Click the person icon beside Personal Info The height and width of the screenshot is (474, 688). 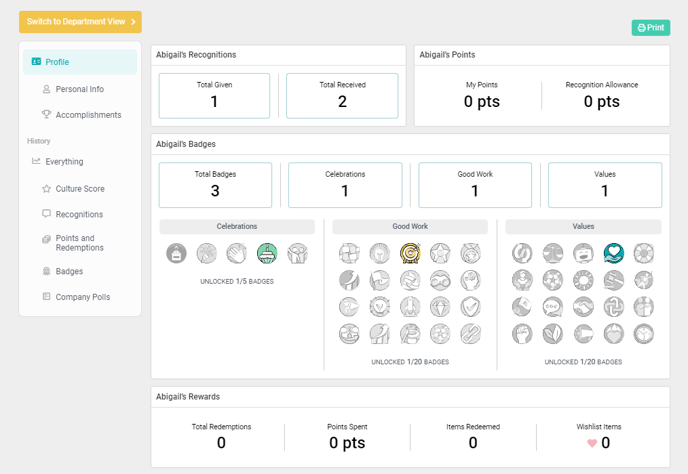[46, 89]
